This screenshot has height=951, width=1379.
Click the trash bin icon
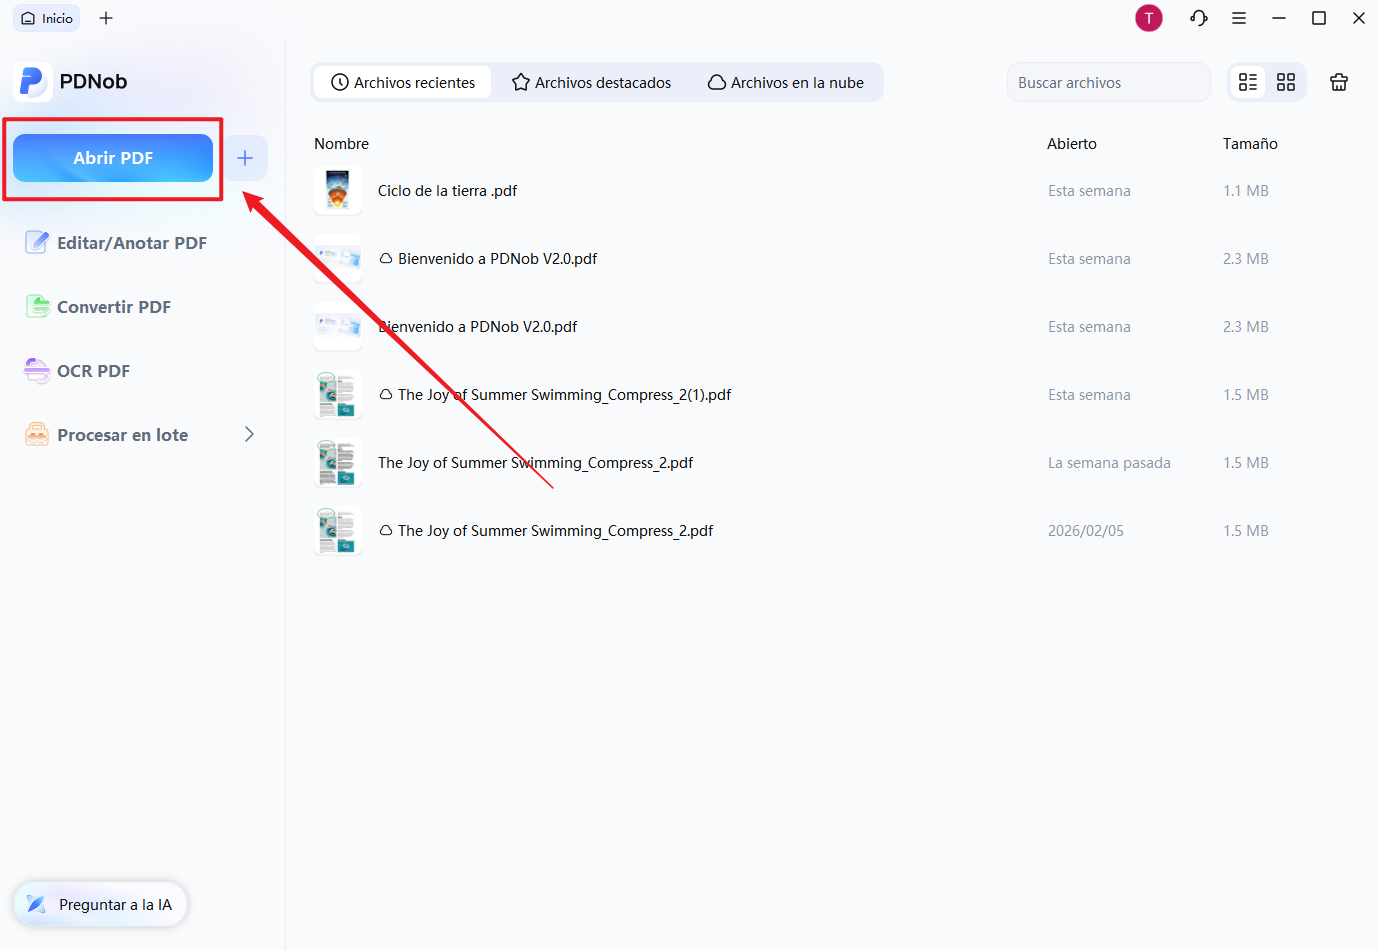tap(1339, 82)
